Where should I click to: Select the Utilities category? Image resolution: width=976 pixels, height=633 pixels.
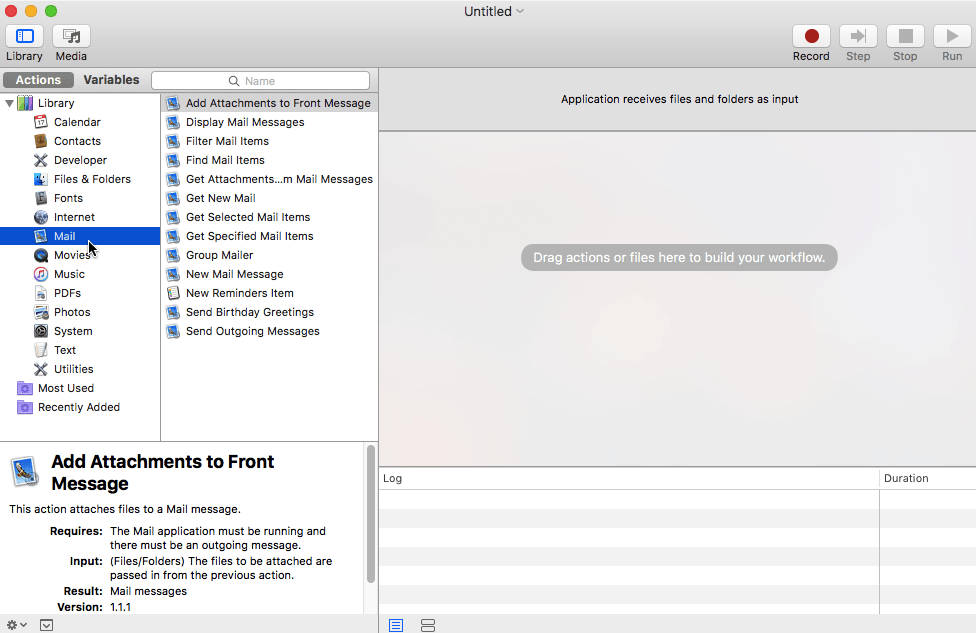[73, 369]
